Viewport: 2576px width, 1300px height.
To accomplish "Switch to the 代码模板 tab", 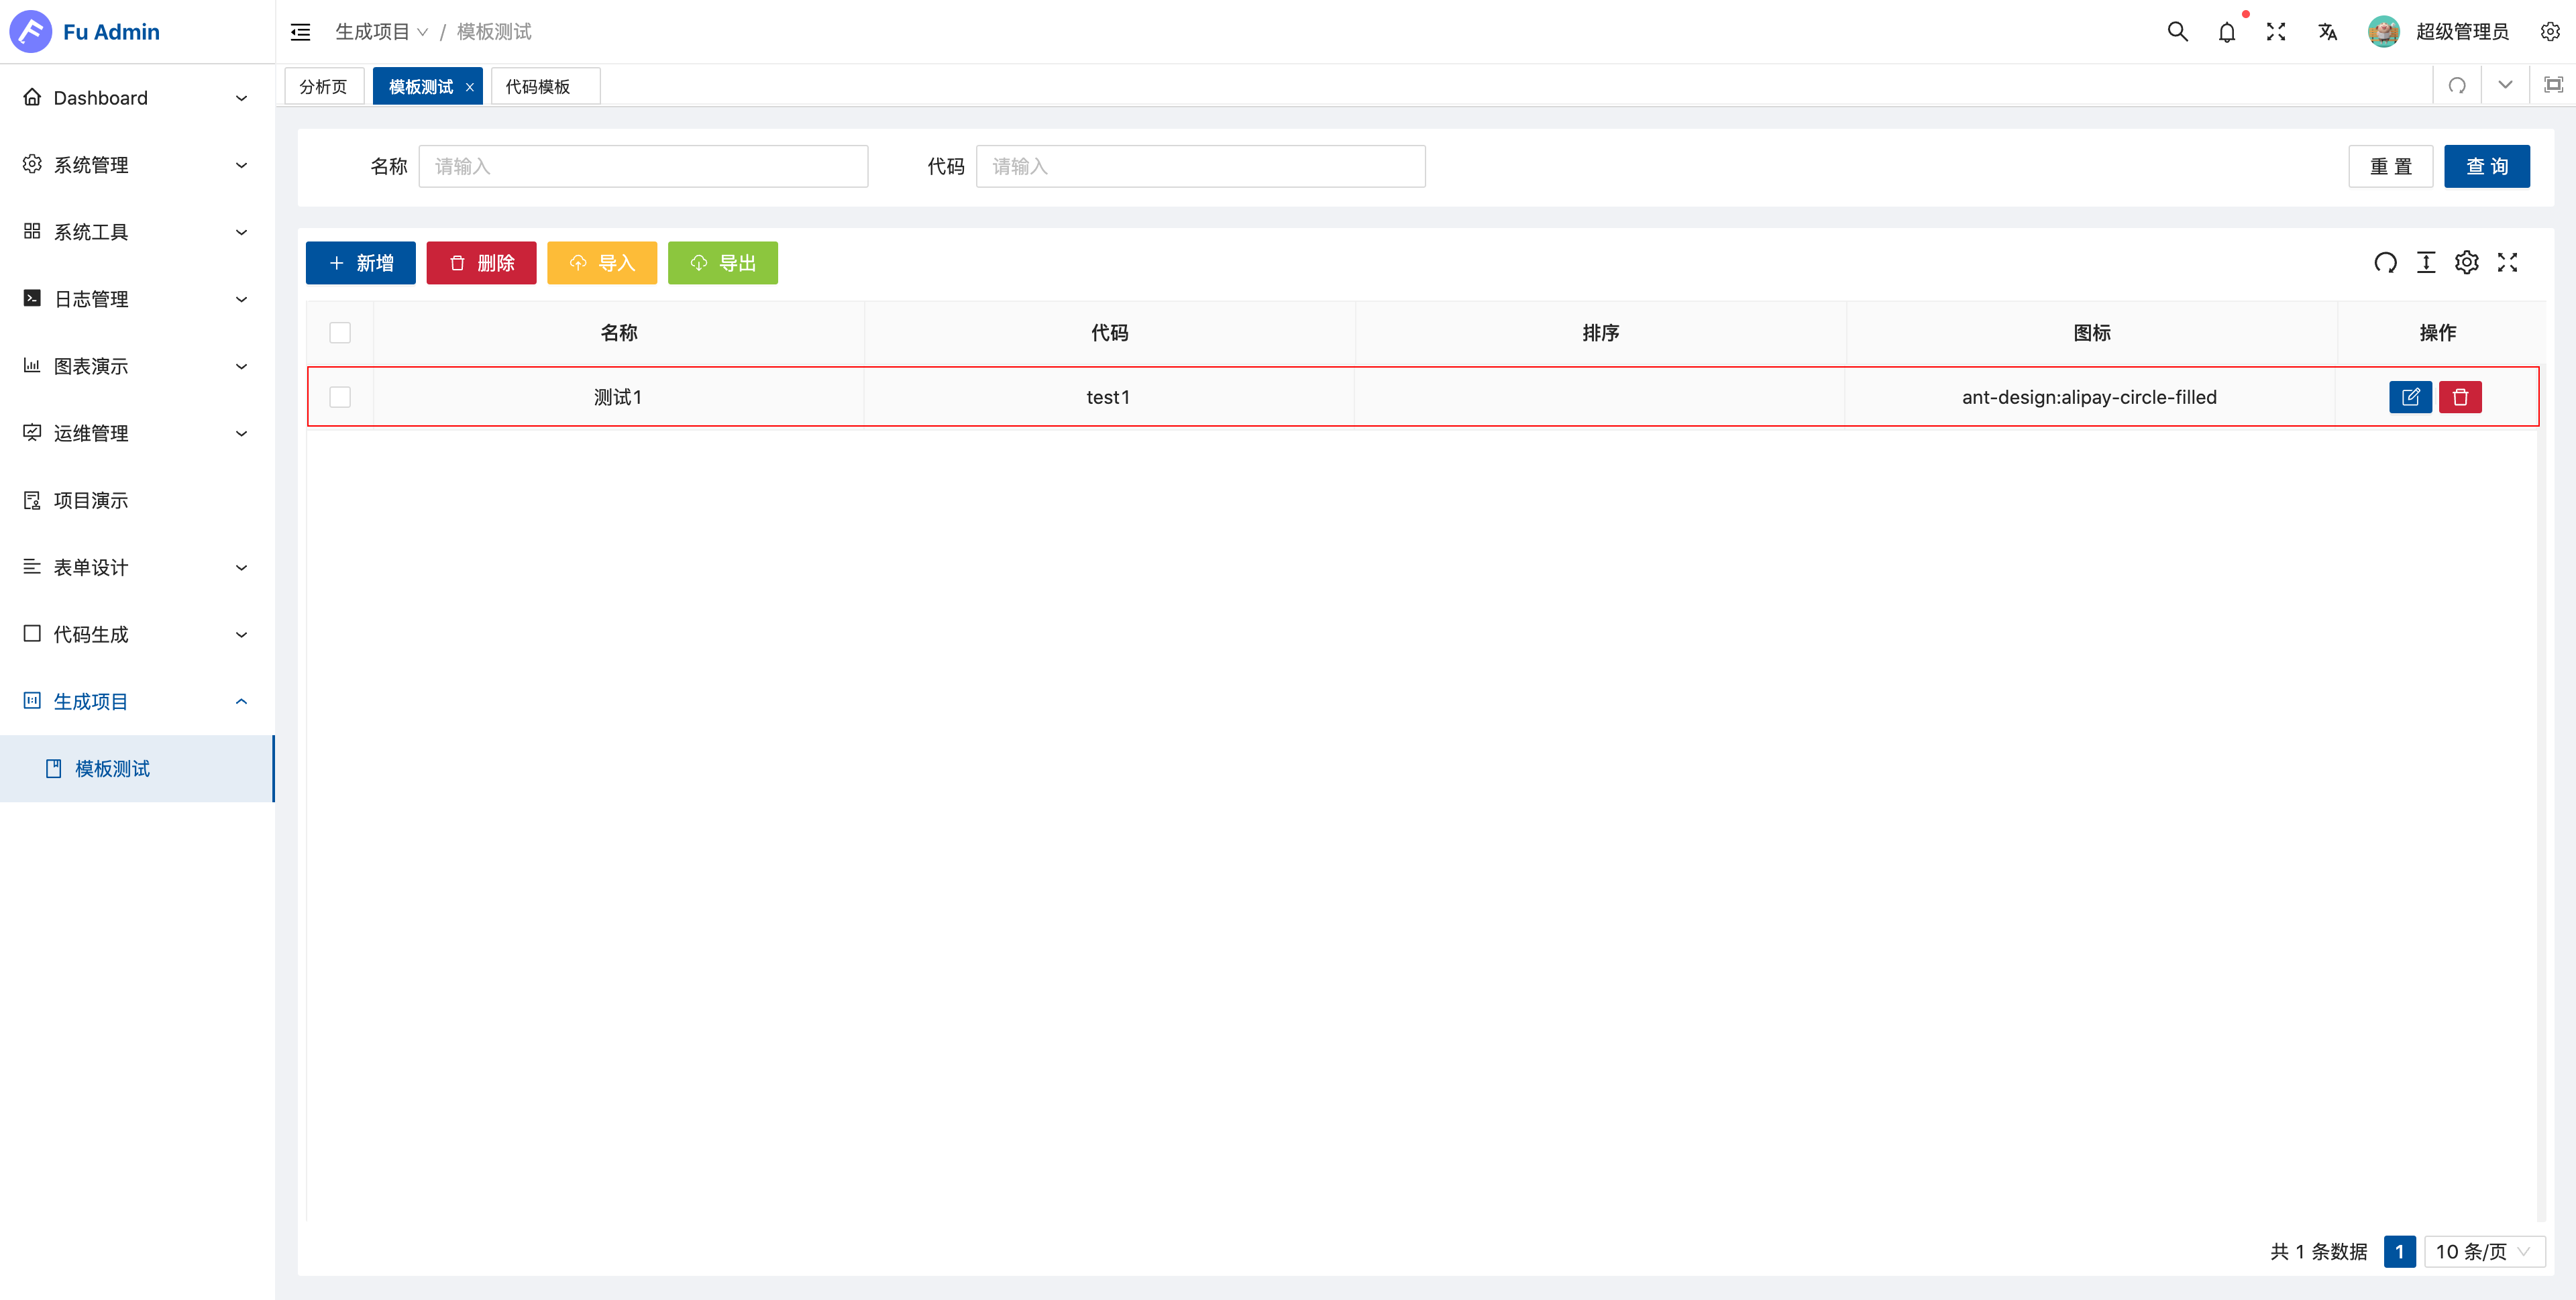I will click(x=536, y=86).
